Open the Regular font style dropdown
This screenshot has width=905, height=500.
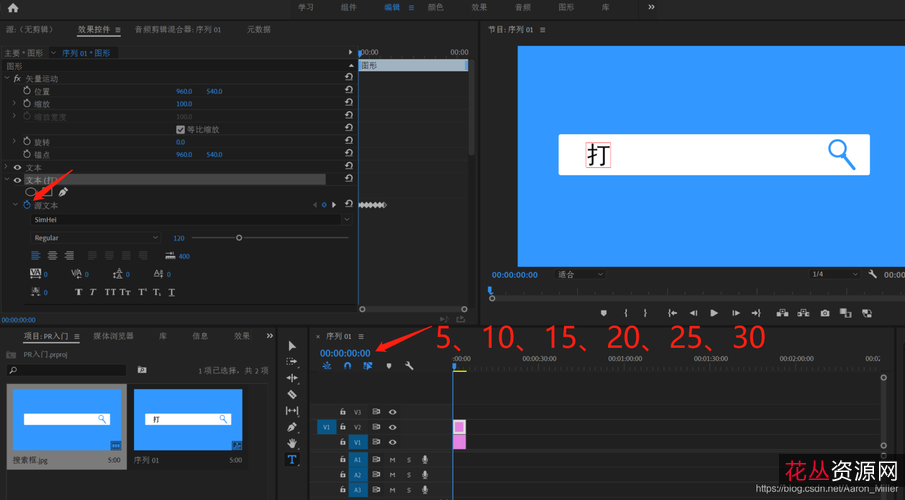click(x=95, y=238)
